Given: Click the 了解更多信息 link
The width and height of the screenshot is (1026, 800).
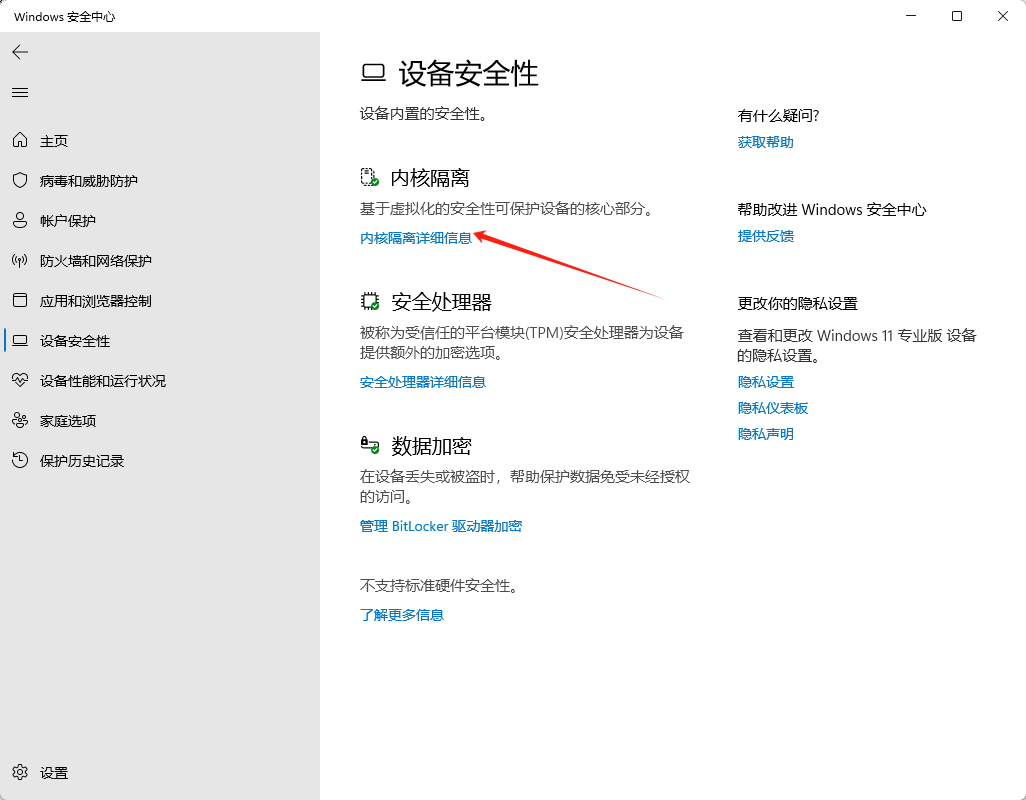Looking at the screenshot, I should pos(402,615).
